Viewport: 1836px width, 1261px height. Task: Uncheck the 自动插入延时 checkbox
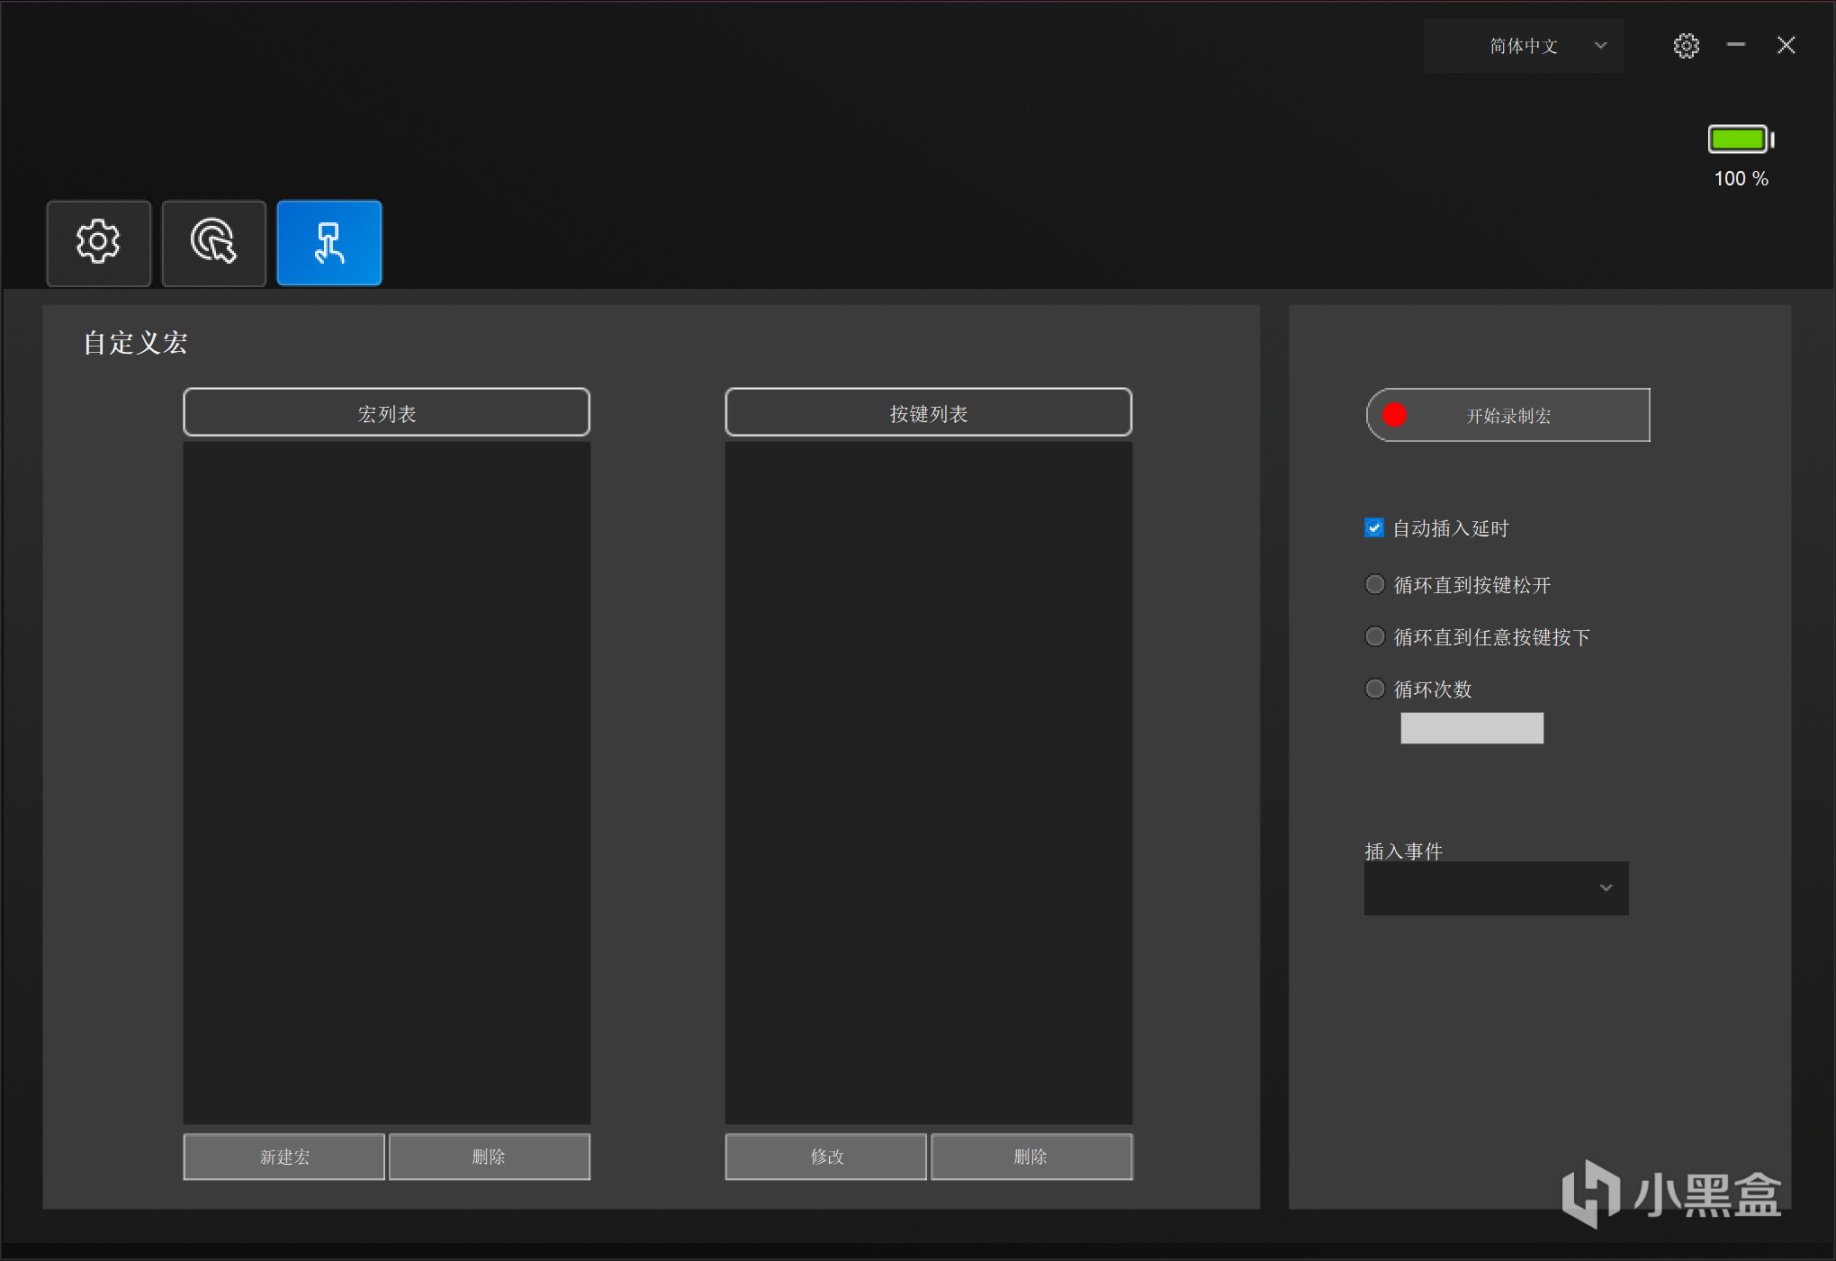[x=1374, y=528]
